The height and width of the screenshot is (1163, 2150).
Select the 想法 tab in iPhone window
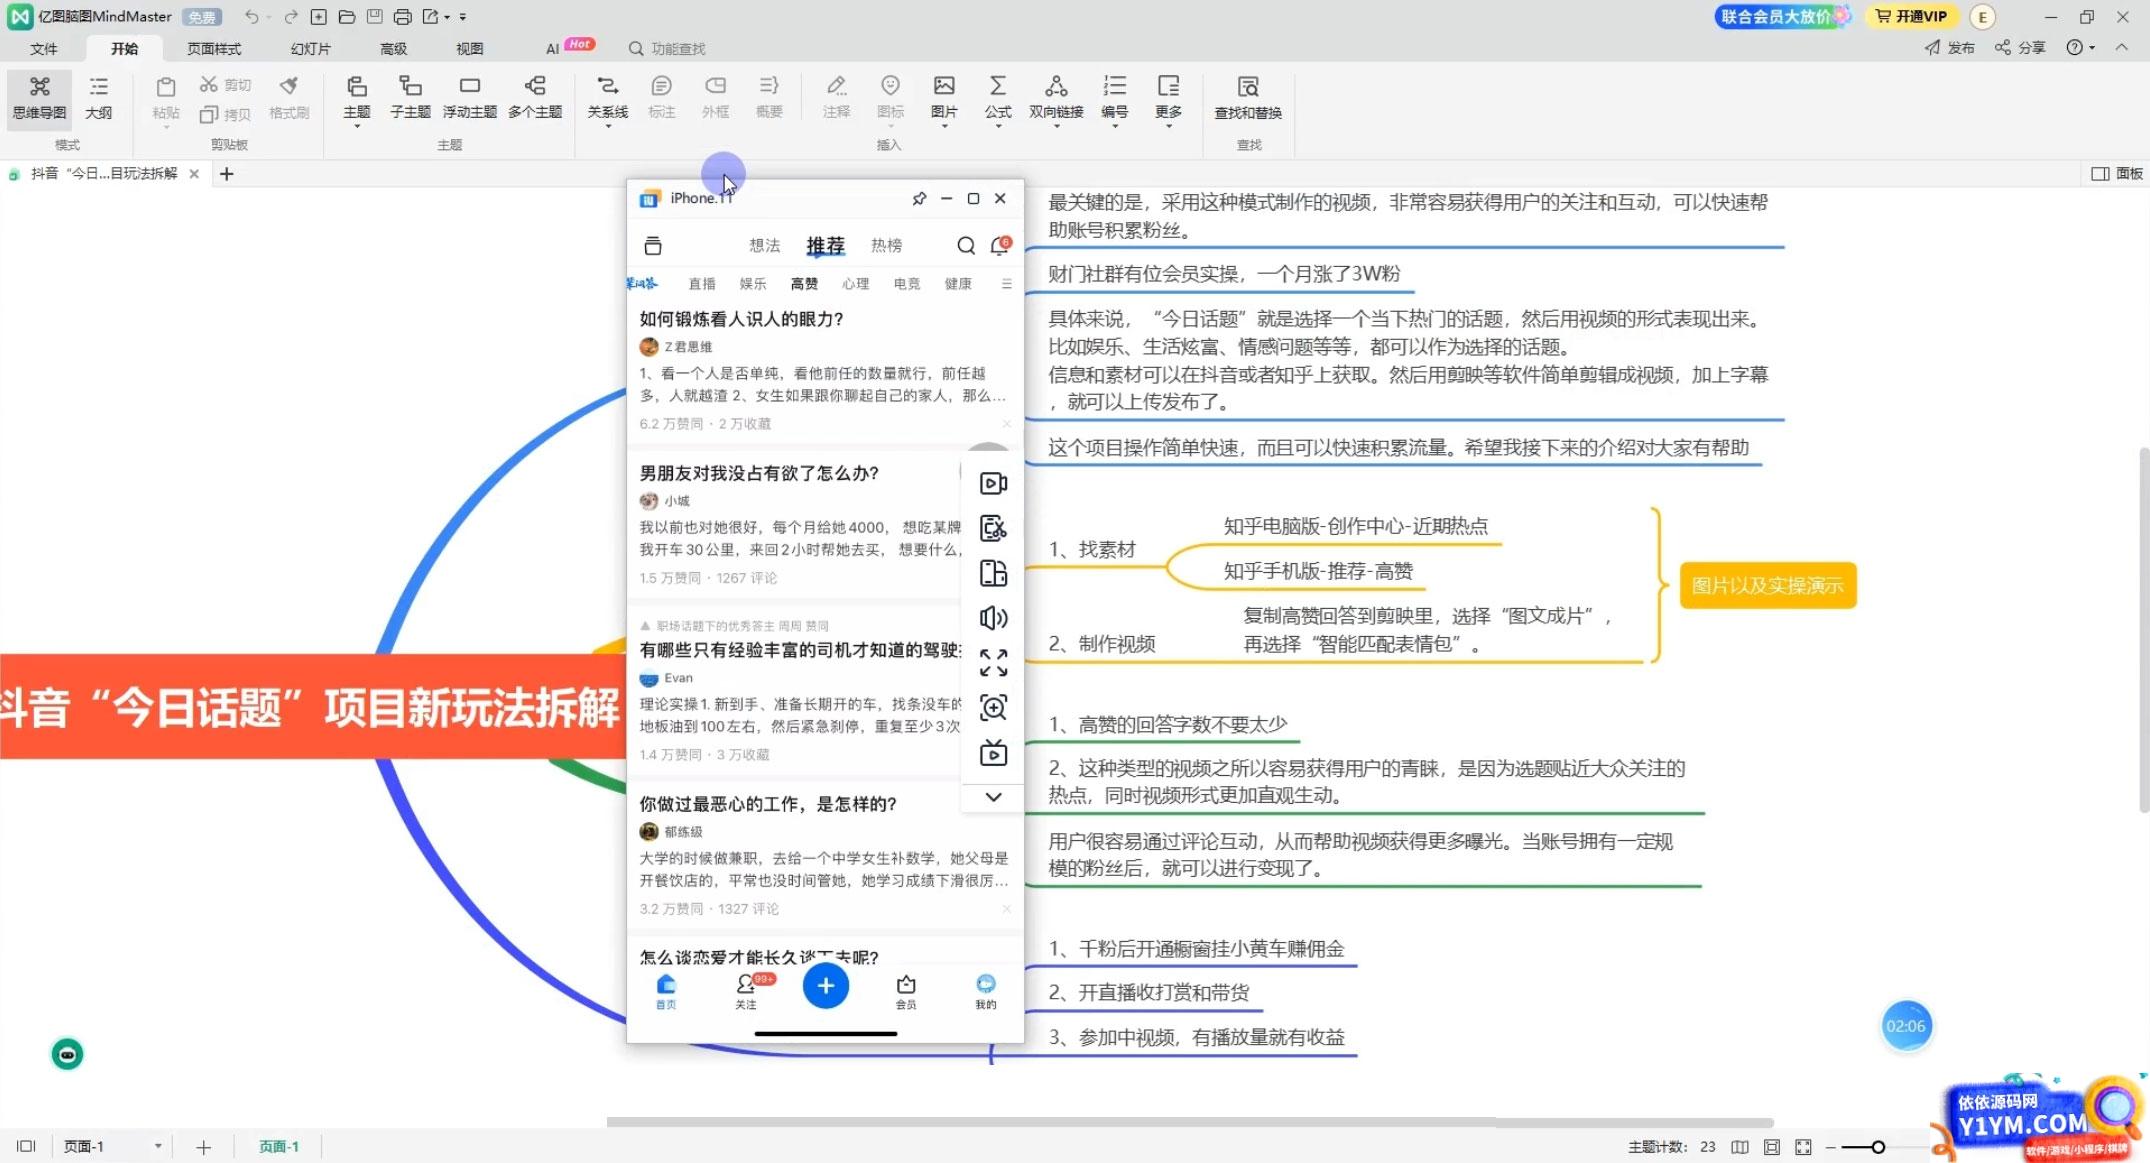(765, 246)
